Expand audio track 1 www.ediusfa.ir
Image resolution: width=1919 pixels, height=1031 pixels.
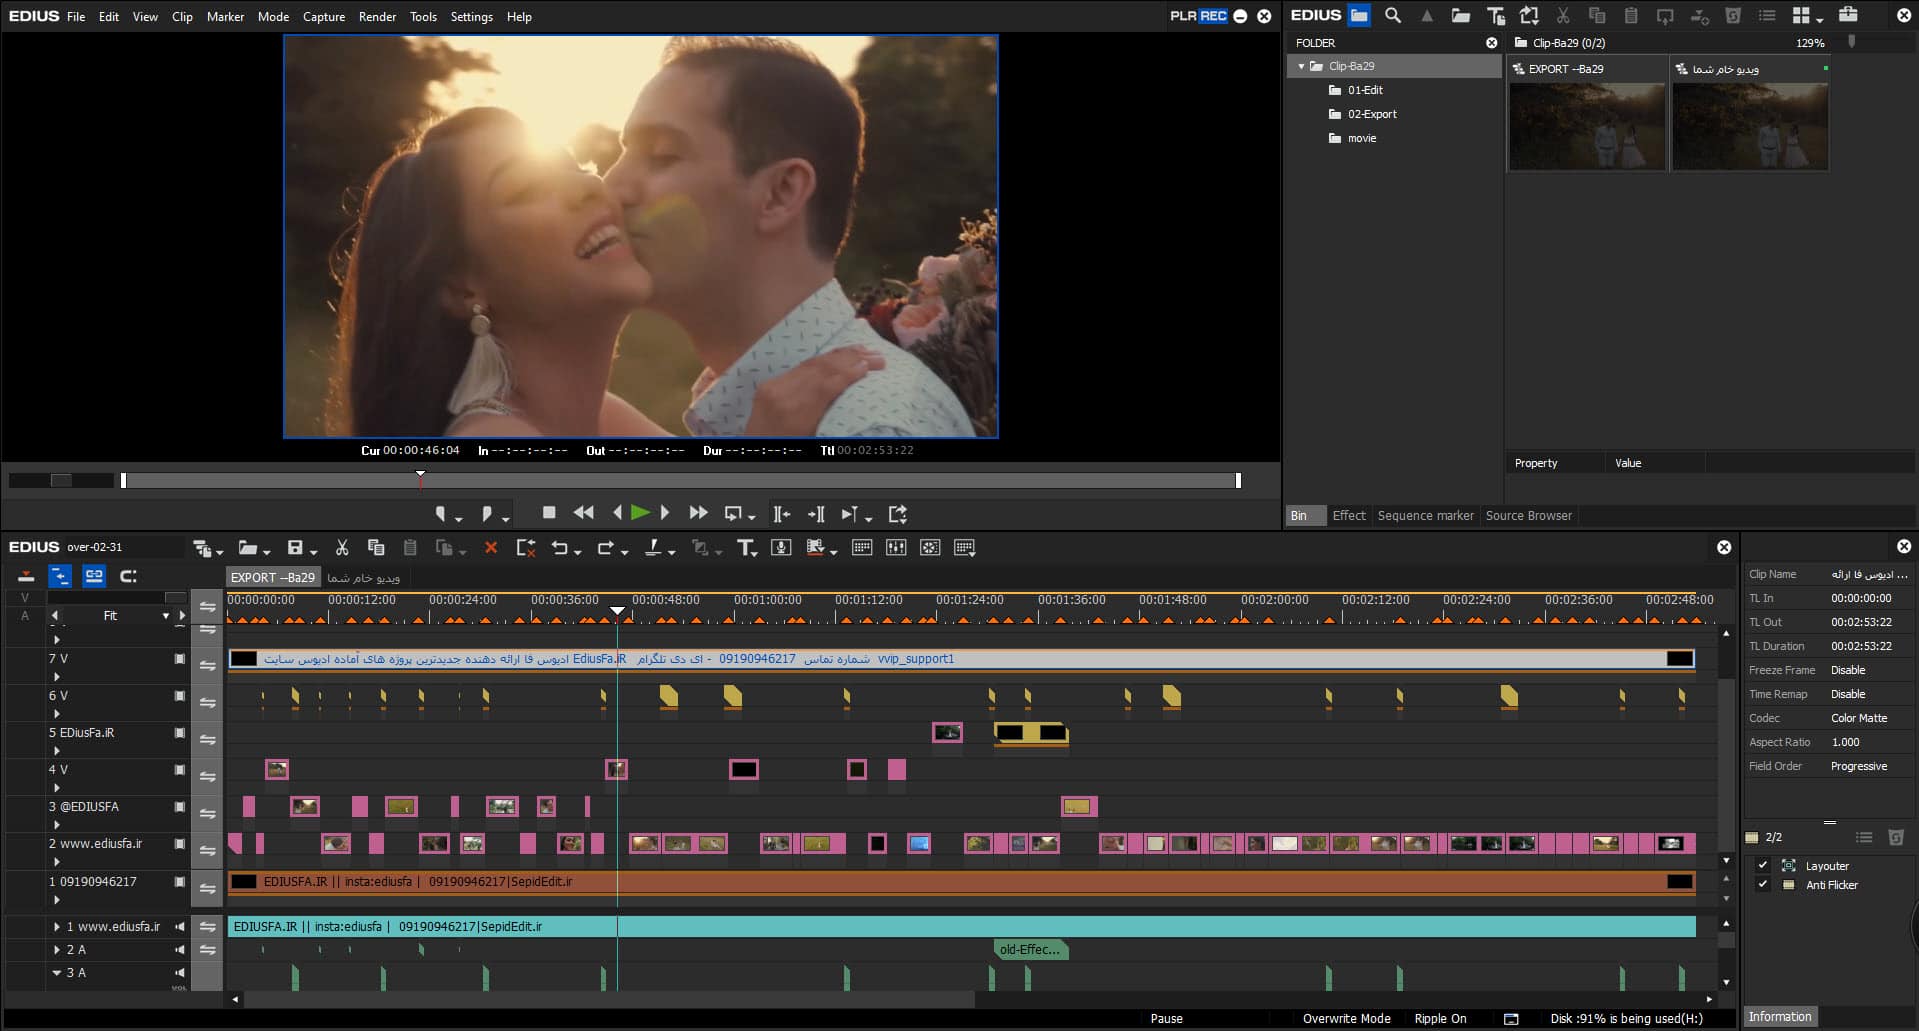coord(57,927)
